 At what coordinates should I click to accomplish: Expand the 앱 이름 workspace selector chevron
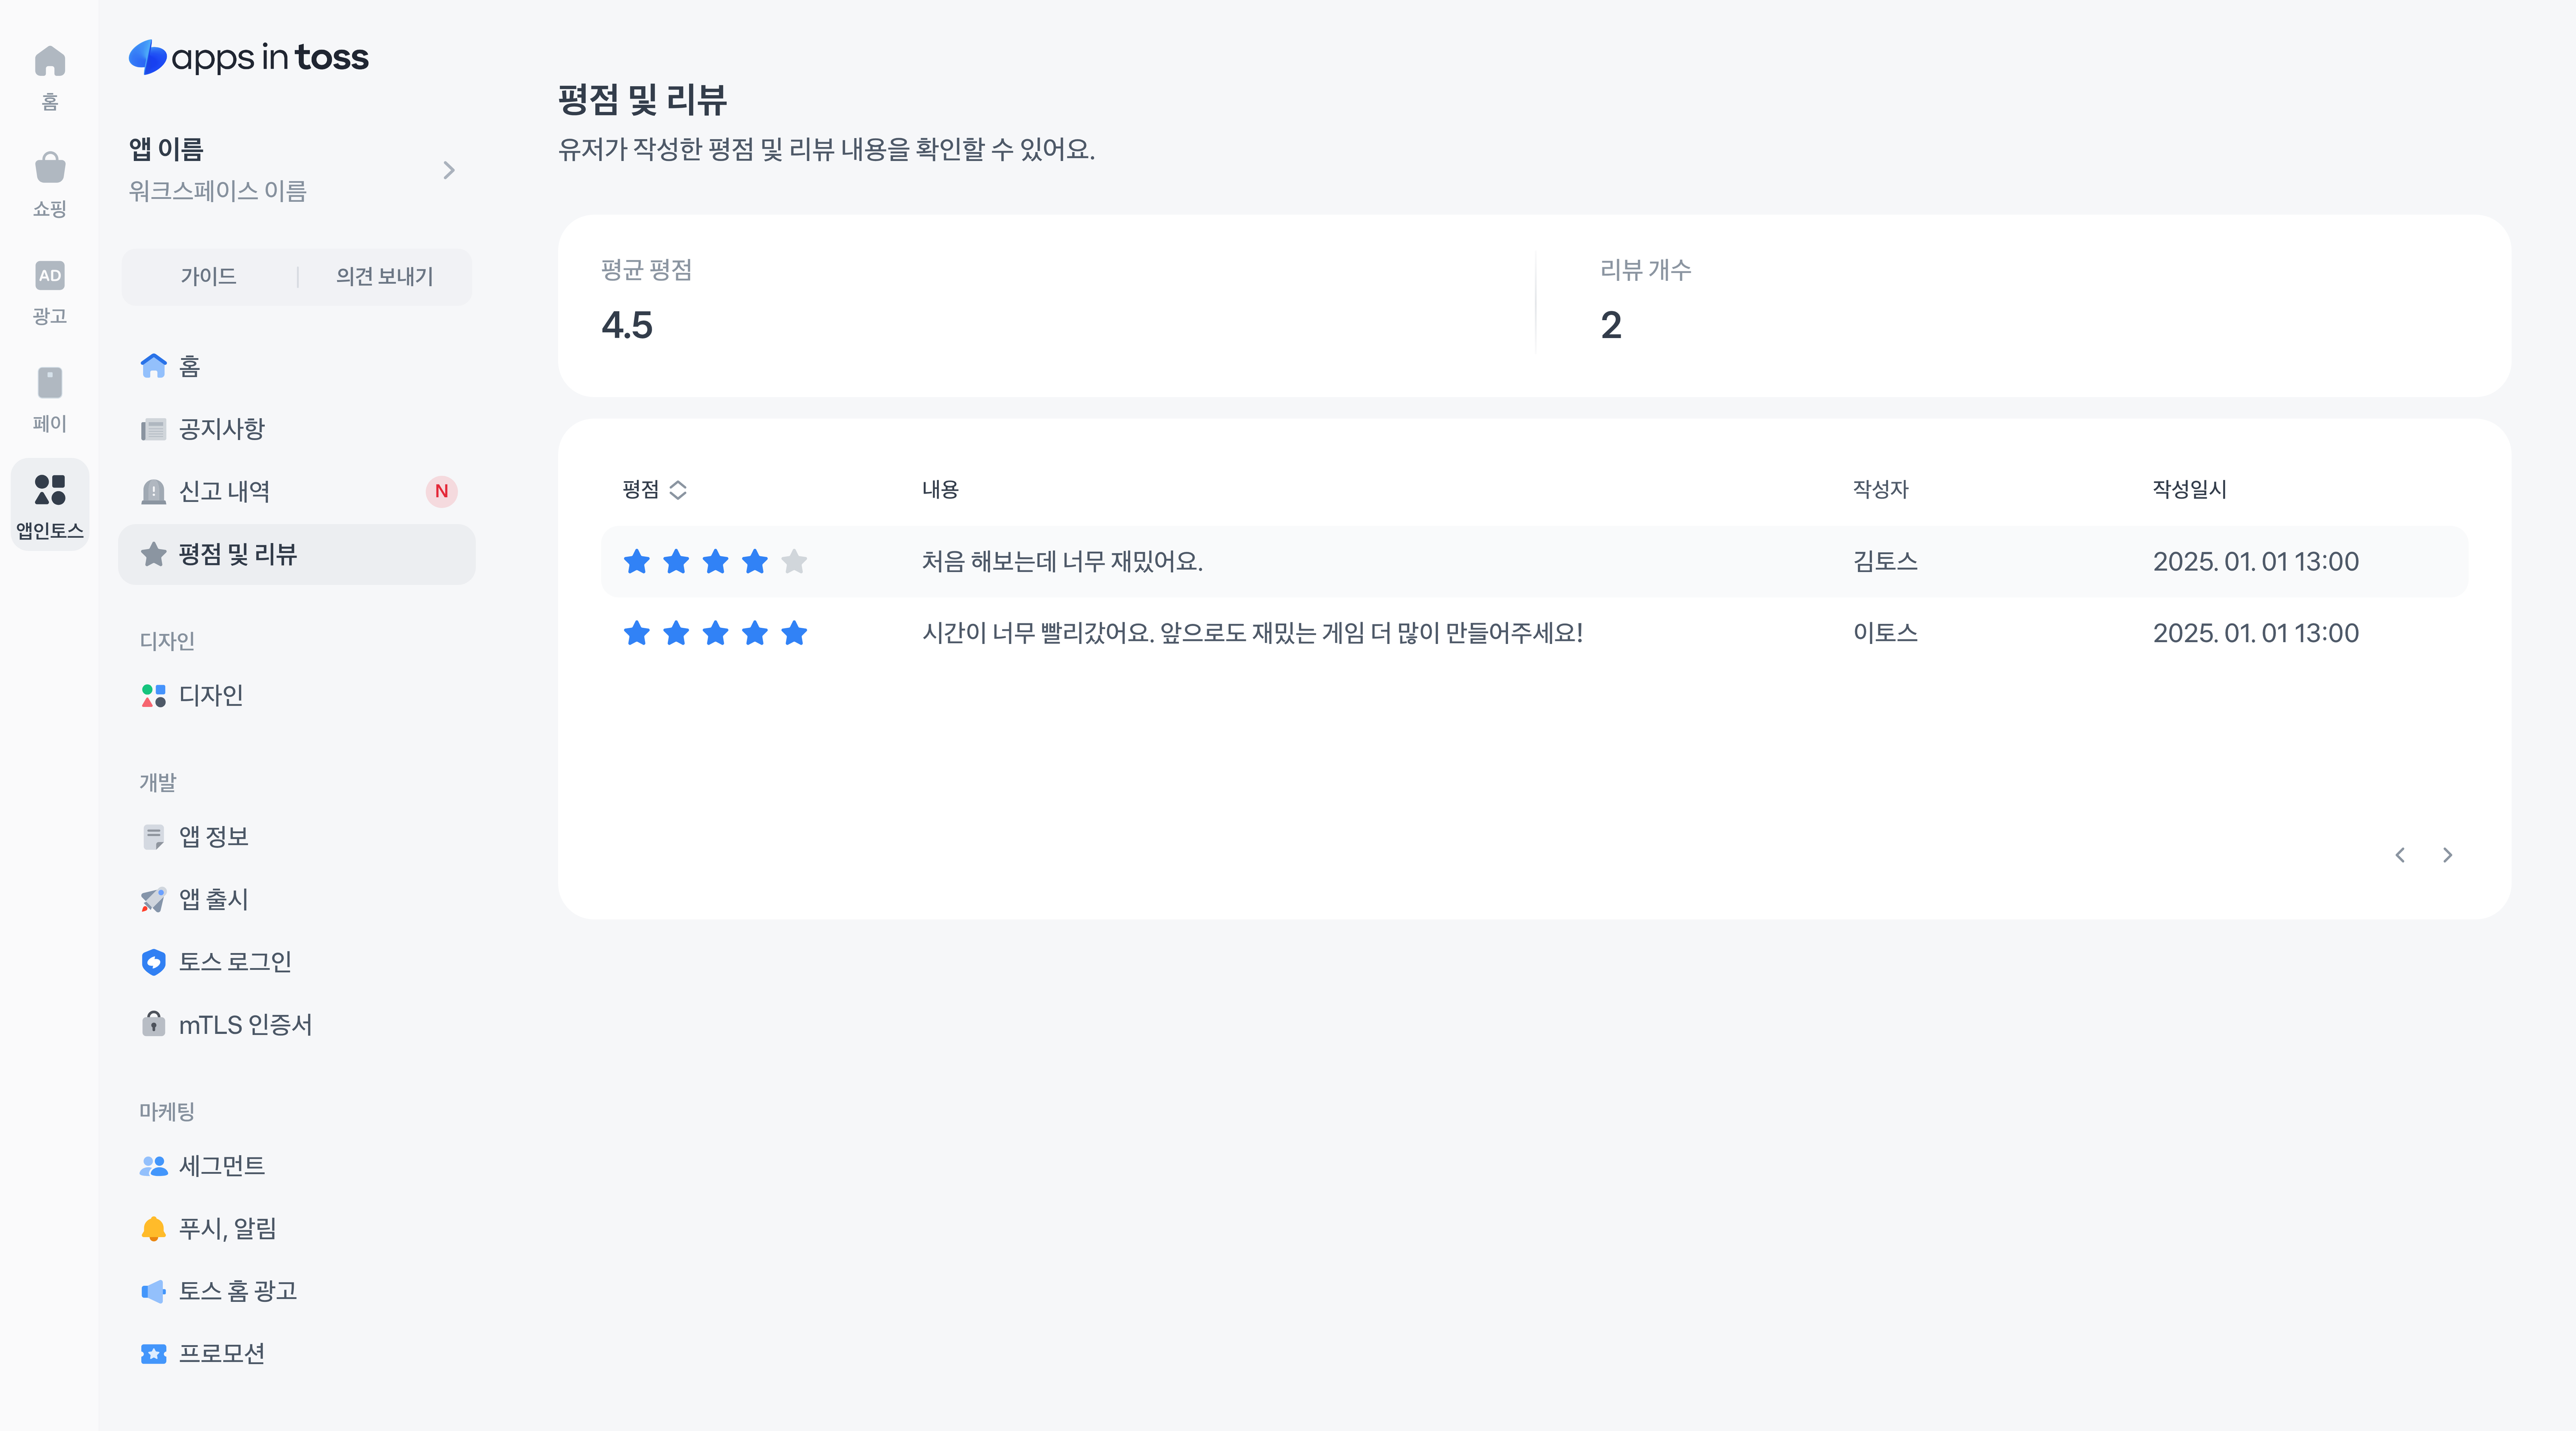click(x=449, y=170)
